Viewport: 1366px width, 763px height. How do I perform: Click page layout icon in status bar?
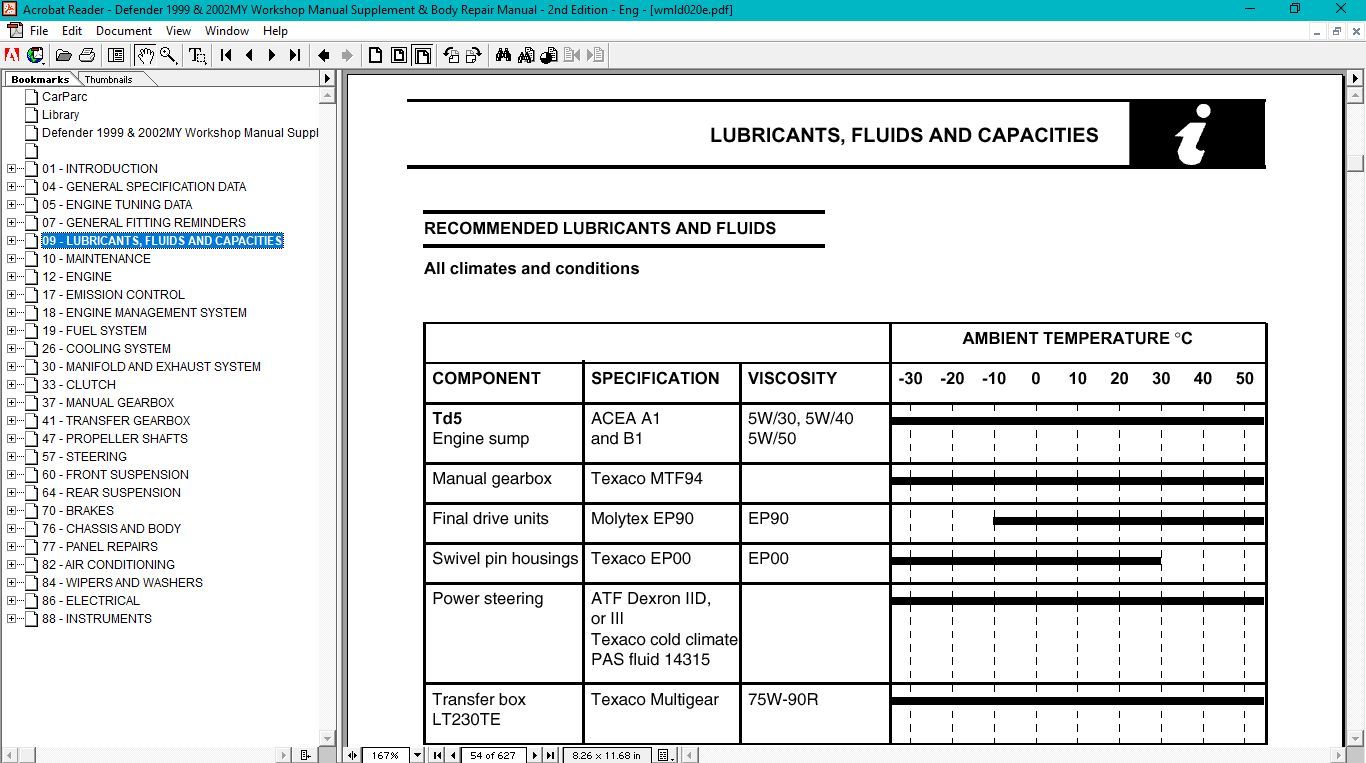[x=666, y=755]
